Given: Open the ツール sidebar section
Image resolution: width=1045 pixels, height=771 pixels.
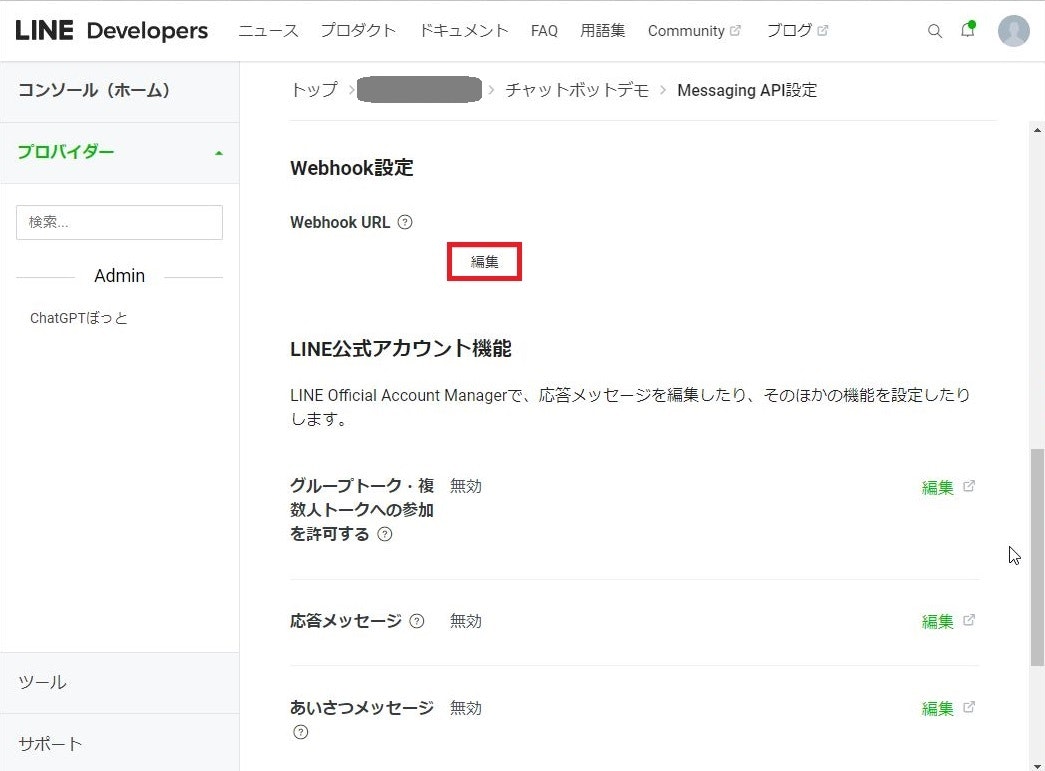Looking at the screenshot, I should (x=120, y=682).
